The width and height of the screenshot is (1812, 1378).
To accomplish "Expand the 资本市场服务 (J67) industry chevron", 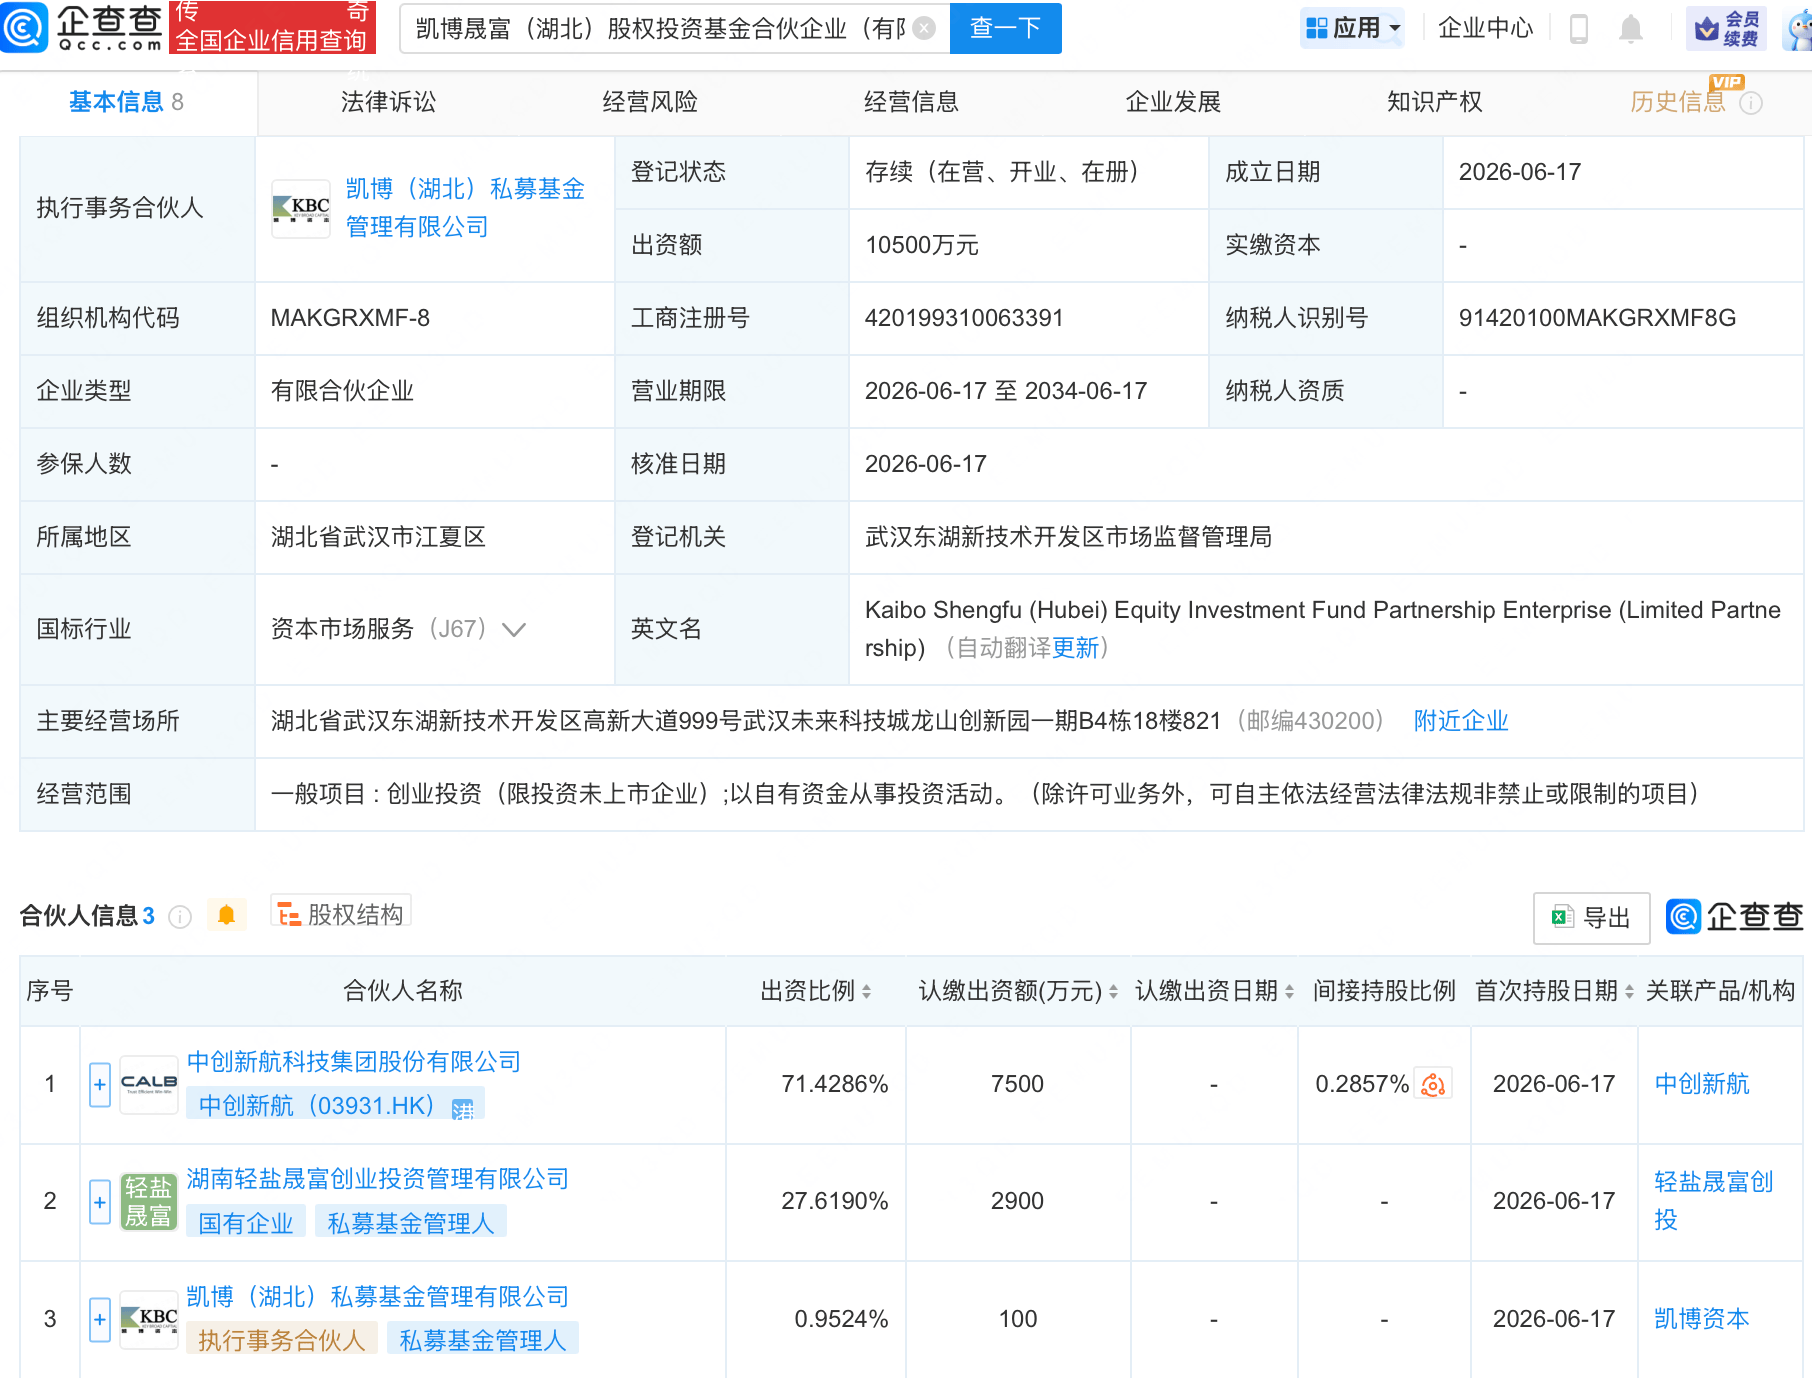I will click(x=514, y=630).
